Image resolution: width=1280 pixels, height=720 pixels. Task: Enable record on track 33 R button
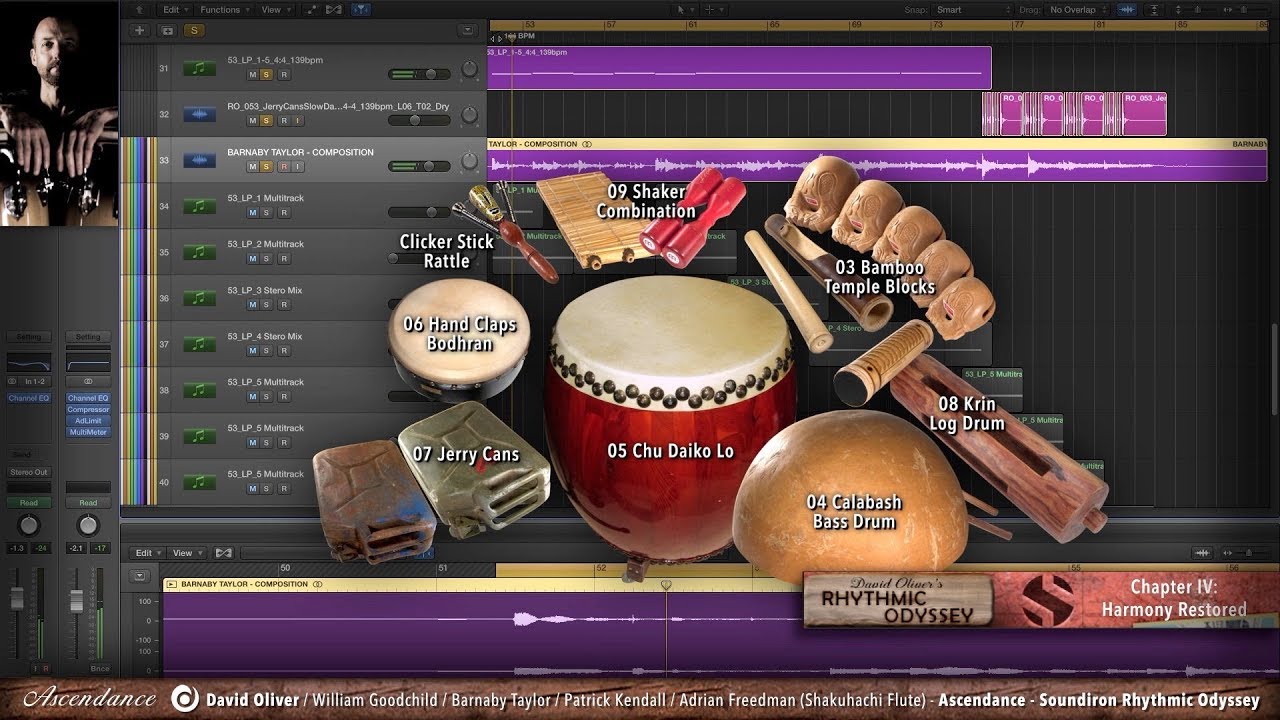coord(283,167)
